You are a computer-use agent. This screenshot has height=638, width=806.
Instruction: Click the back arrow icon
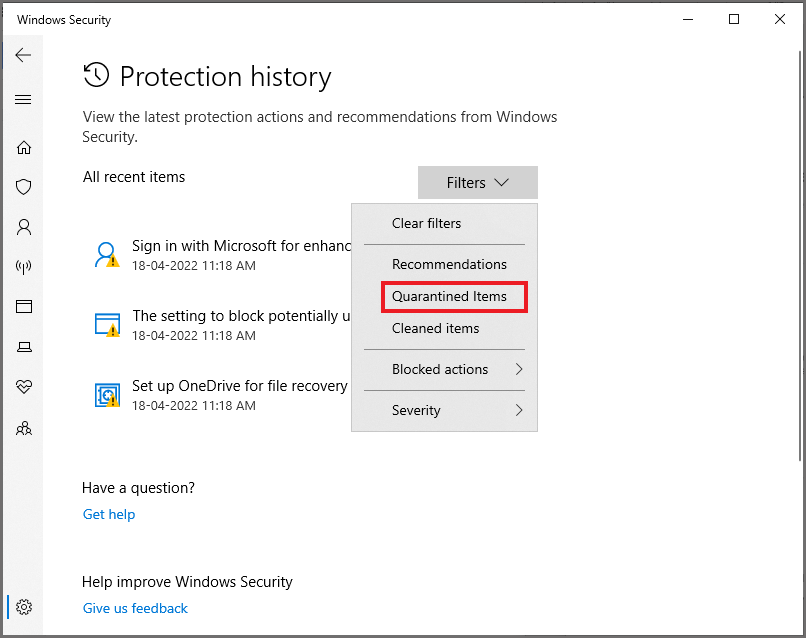(23, 55)
